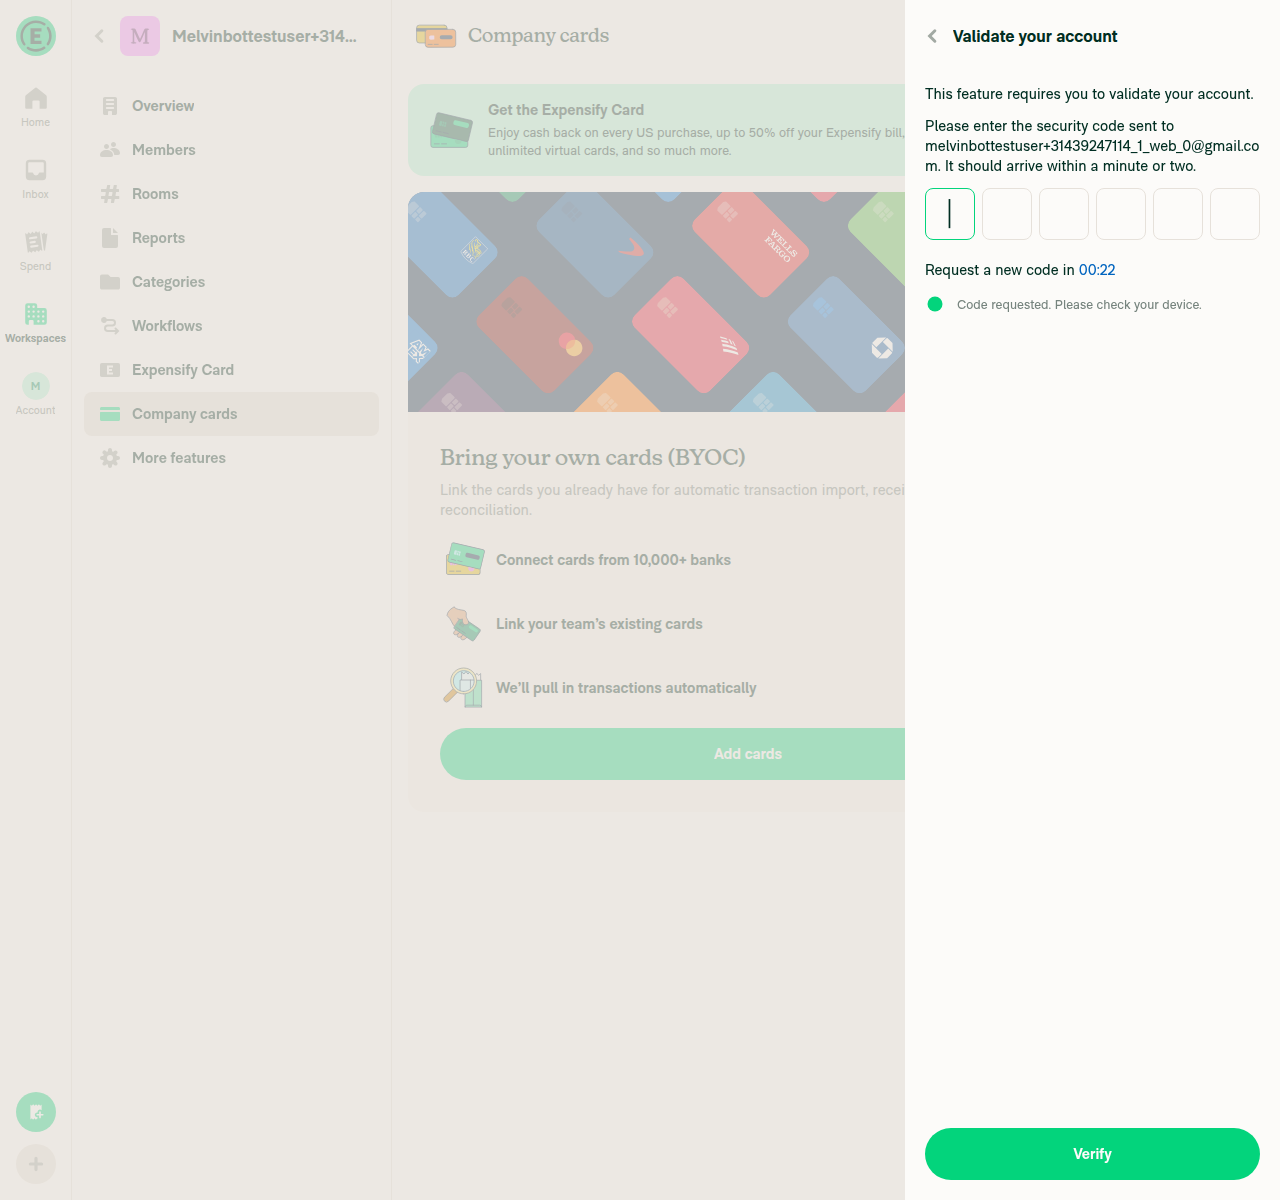
Task: Open the Categories menu item
Action: coord(231,282)
